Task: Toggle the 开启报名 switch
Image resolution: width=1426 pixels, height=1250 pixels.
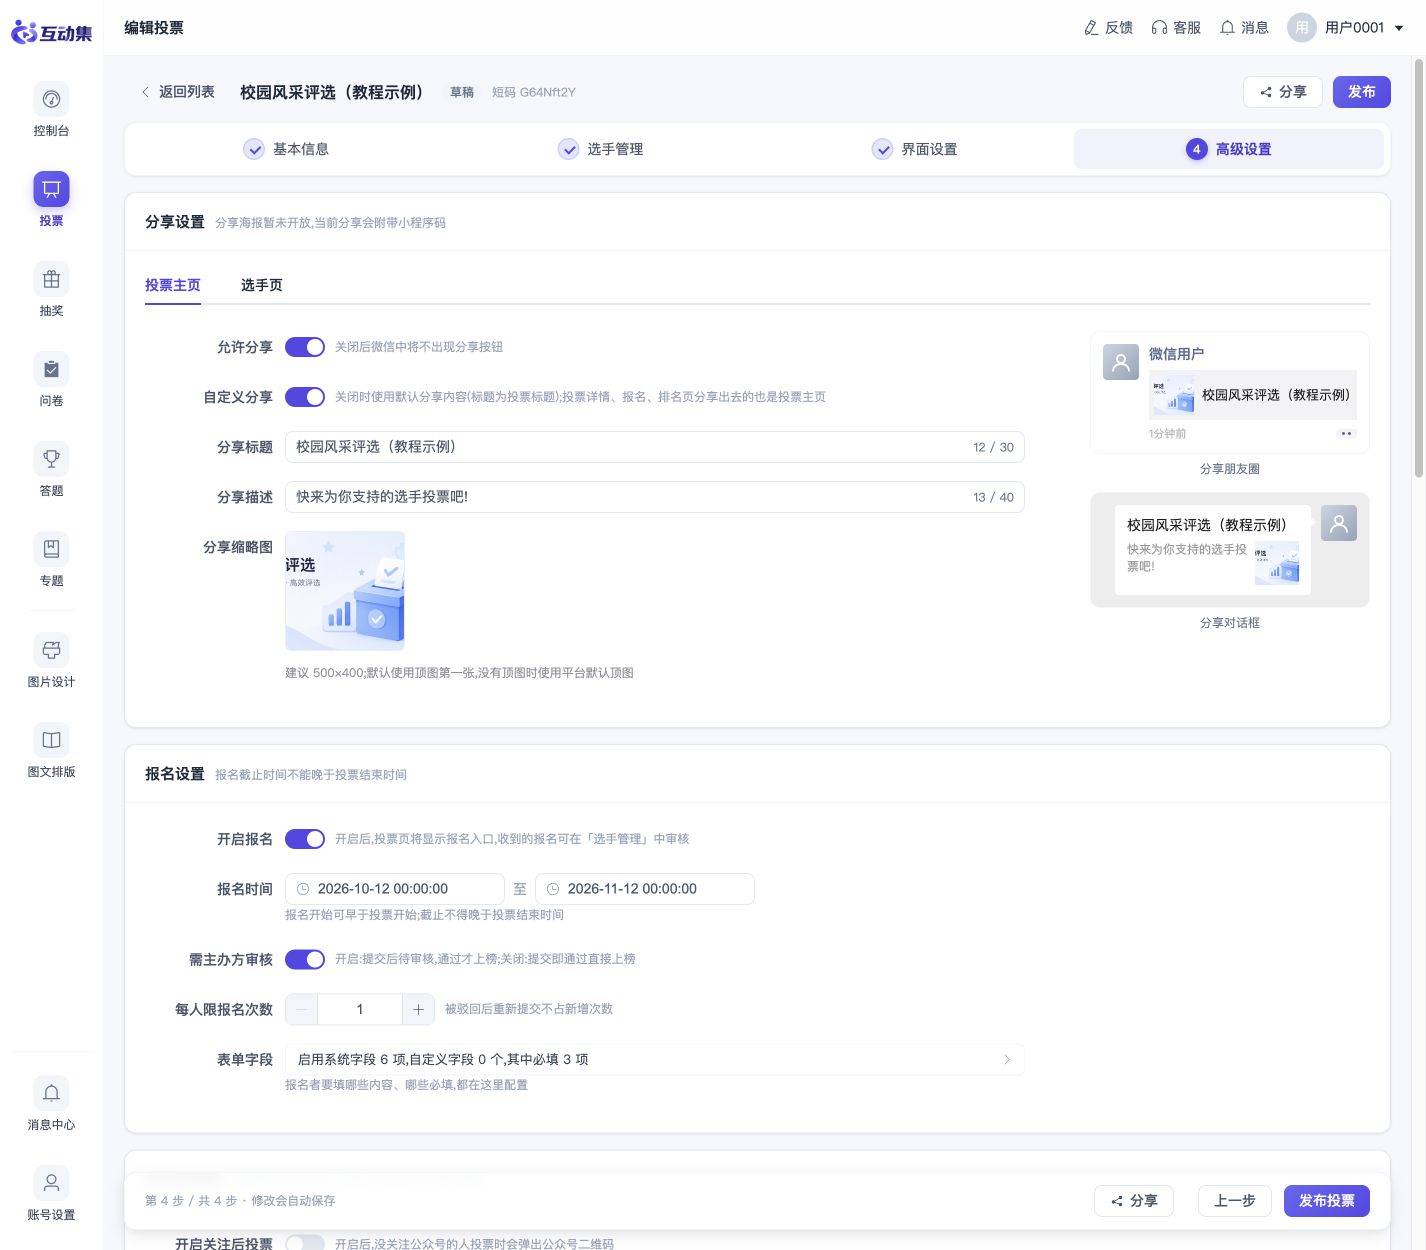Action: pyautogui.click(x=305, y=839)
